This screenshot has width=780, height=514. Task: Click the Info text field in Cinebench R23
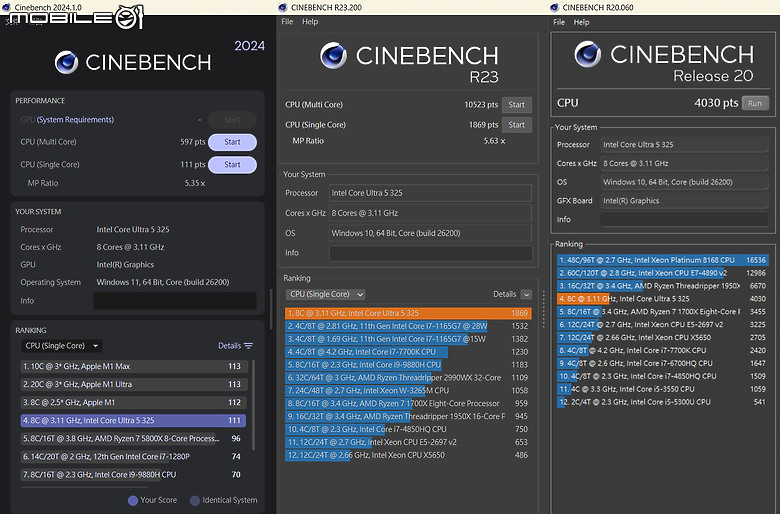point(431,254)
